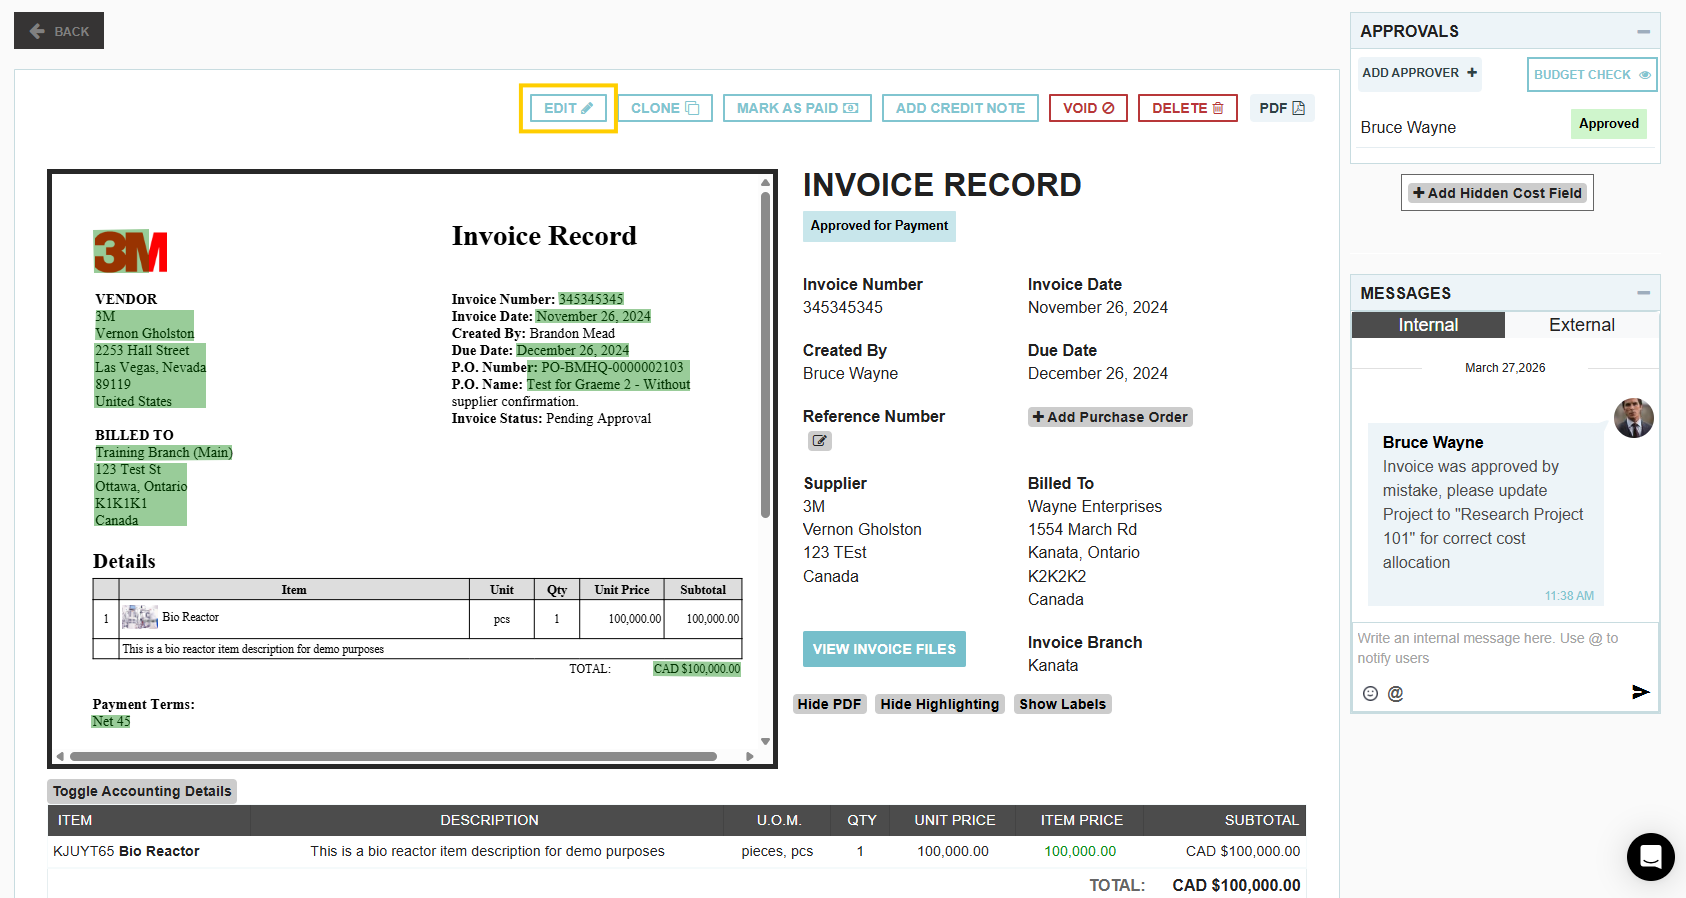1686x898 pixels.
Task: Click the 3M logo in PDF
Action: point(130,252)
